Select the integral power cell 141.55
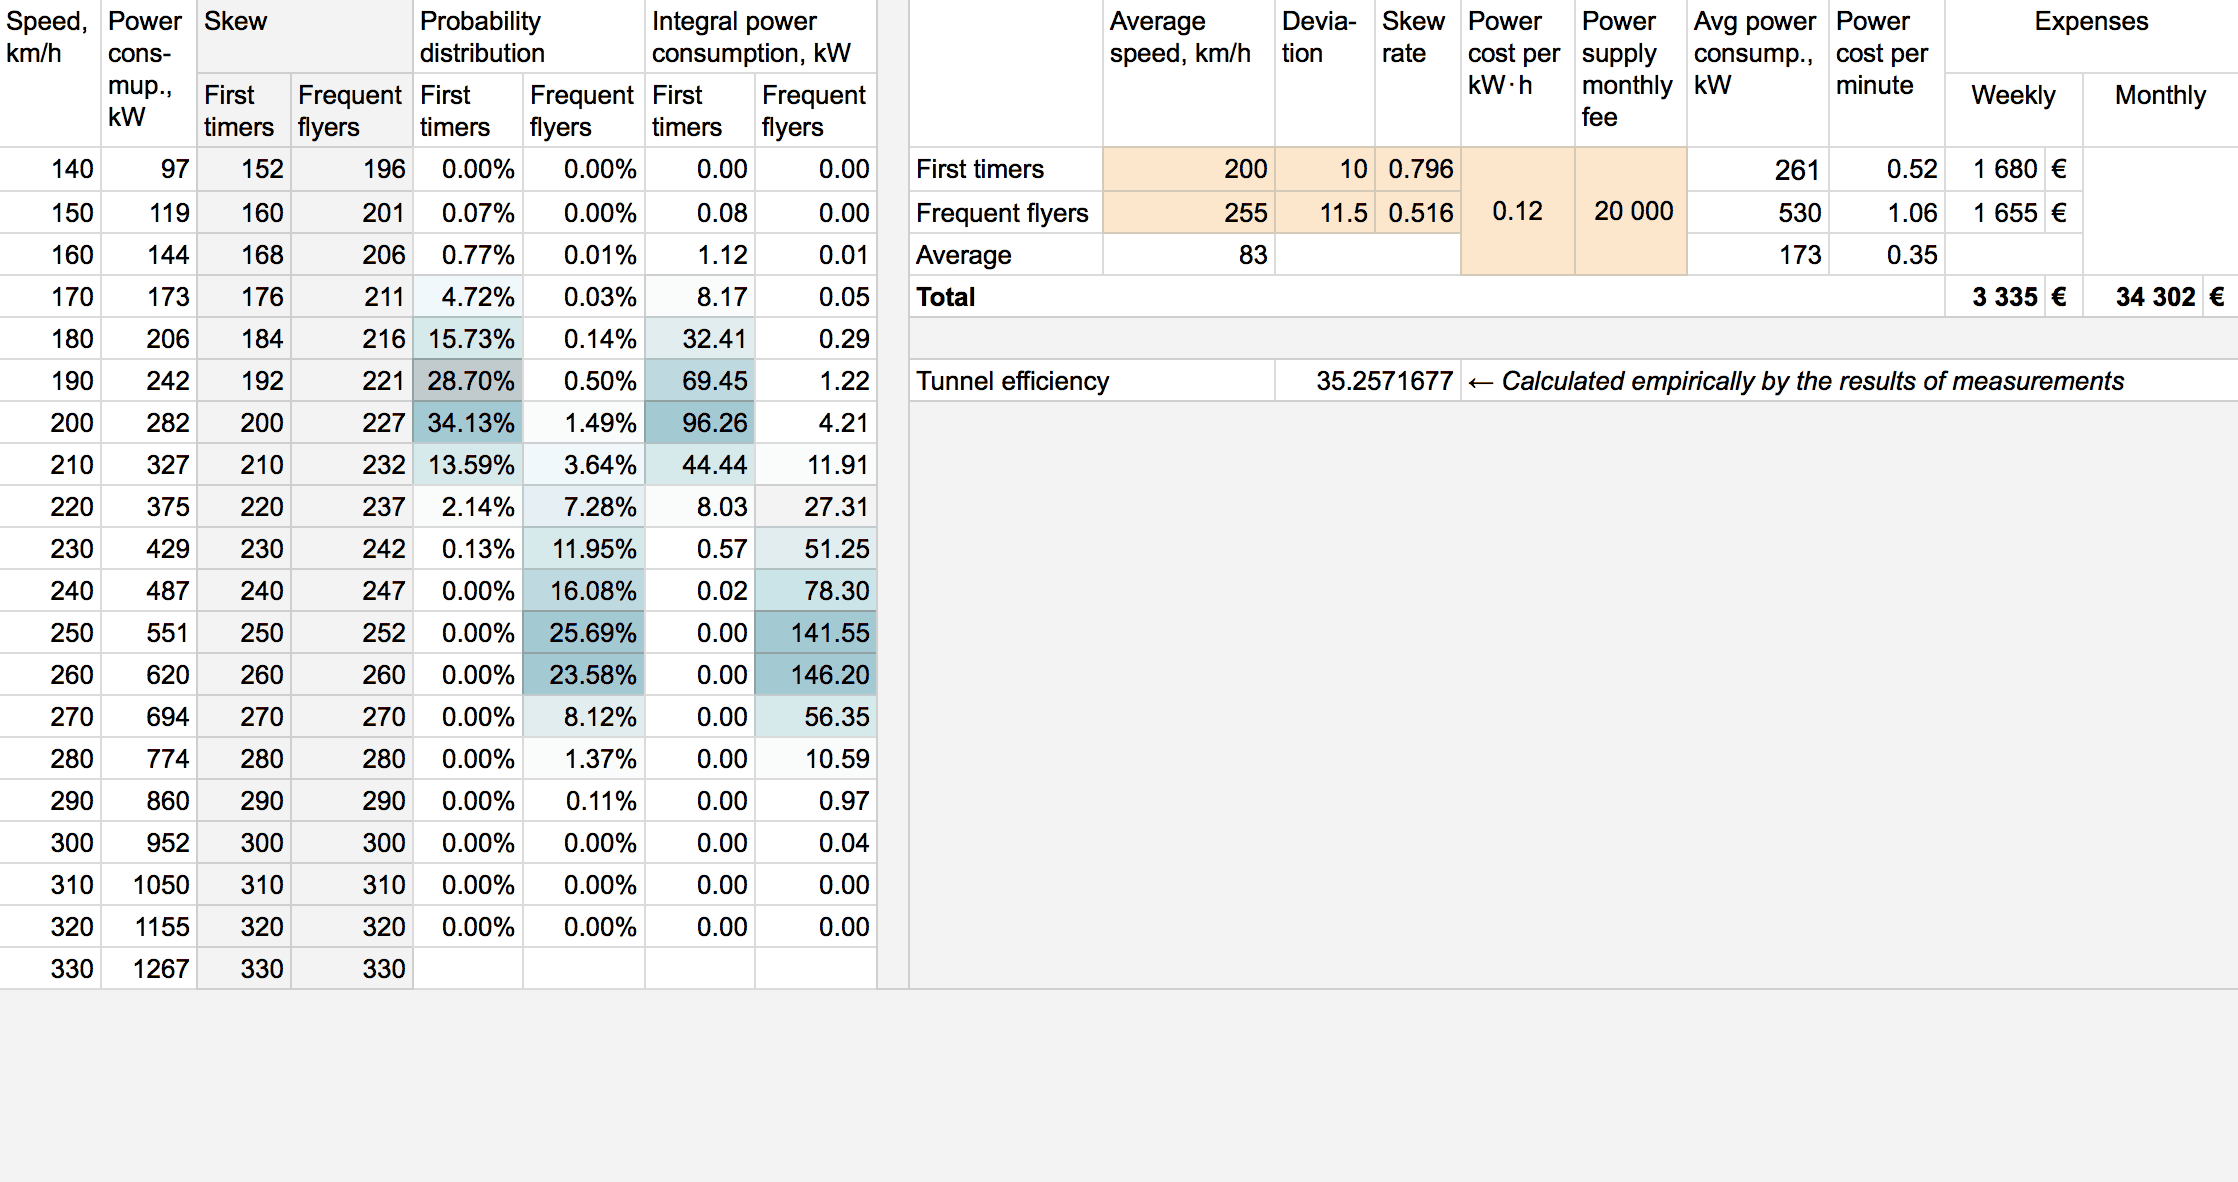The height and width of the screenshot is (1182, 2238). tap(816, 633)
